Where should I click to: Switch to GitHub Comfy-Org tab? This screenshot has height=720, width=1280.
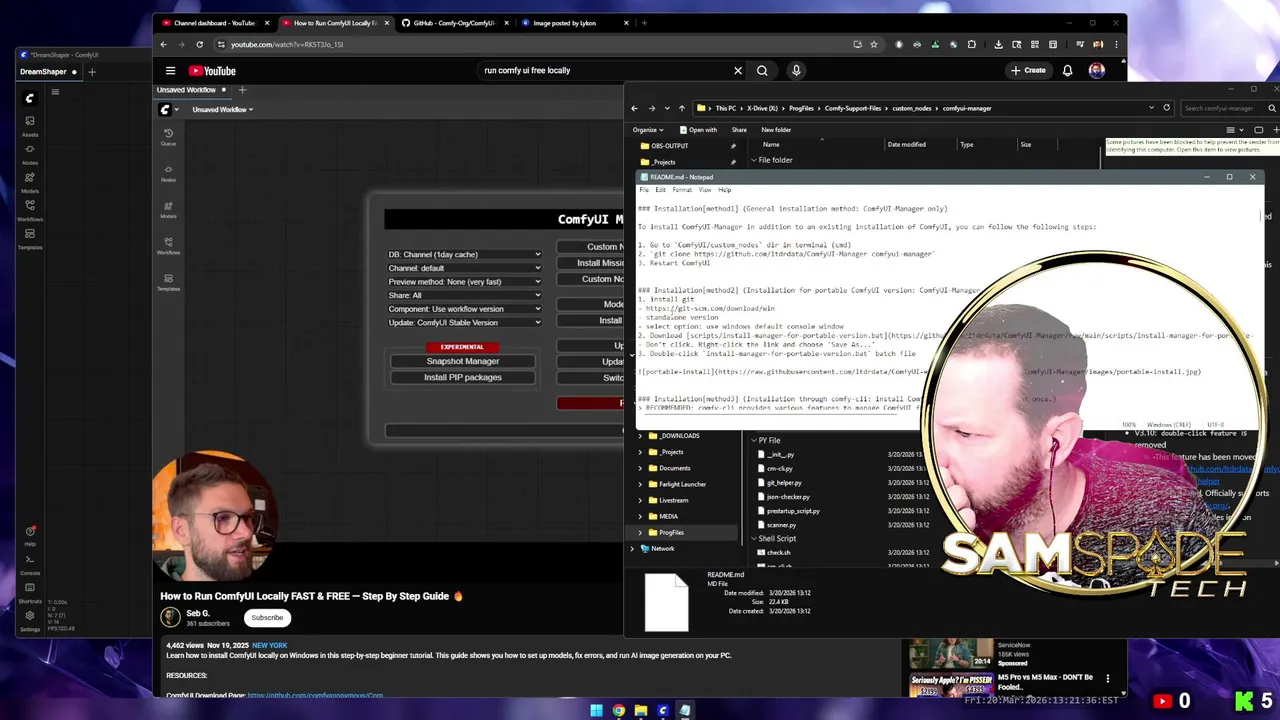[454, 23]
